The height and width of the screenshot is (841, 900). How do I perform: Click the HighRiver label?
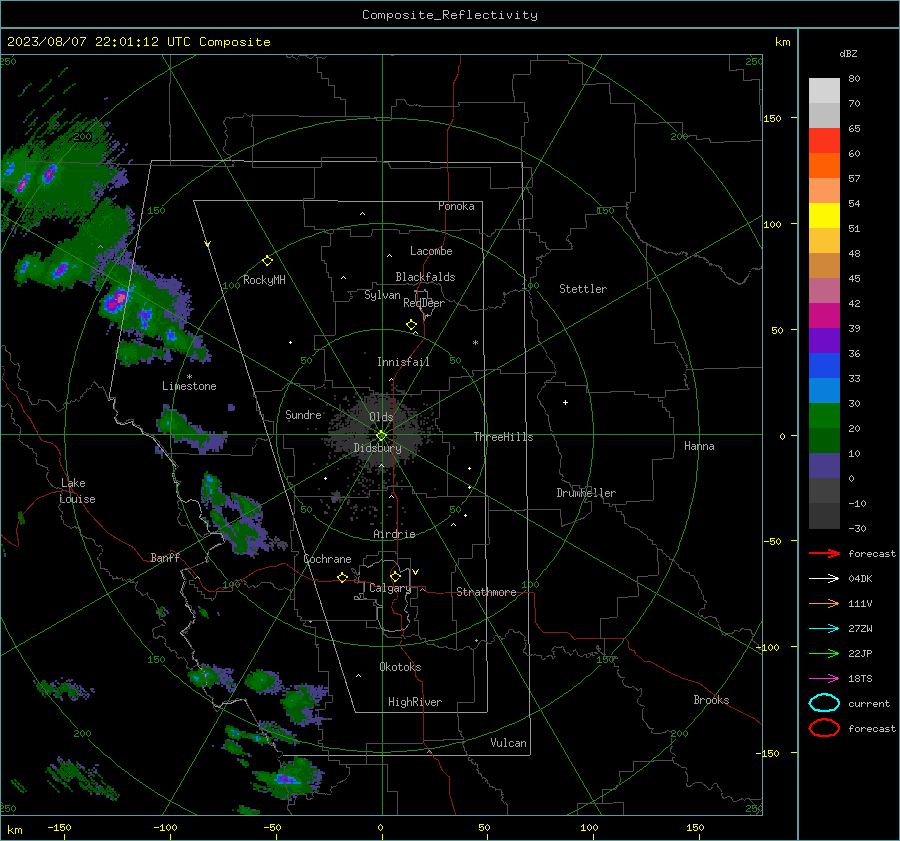414,702
